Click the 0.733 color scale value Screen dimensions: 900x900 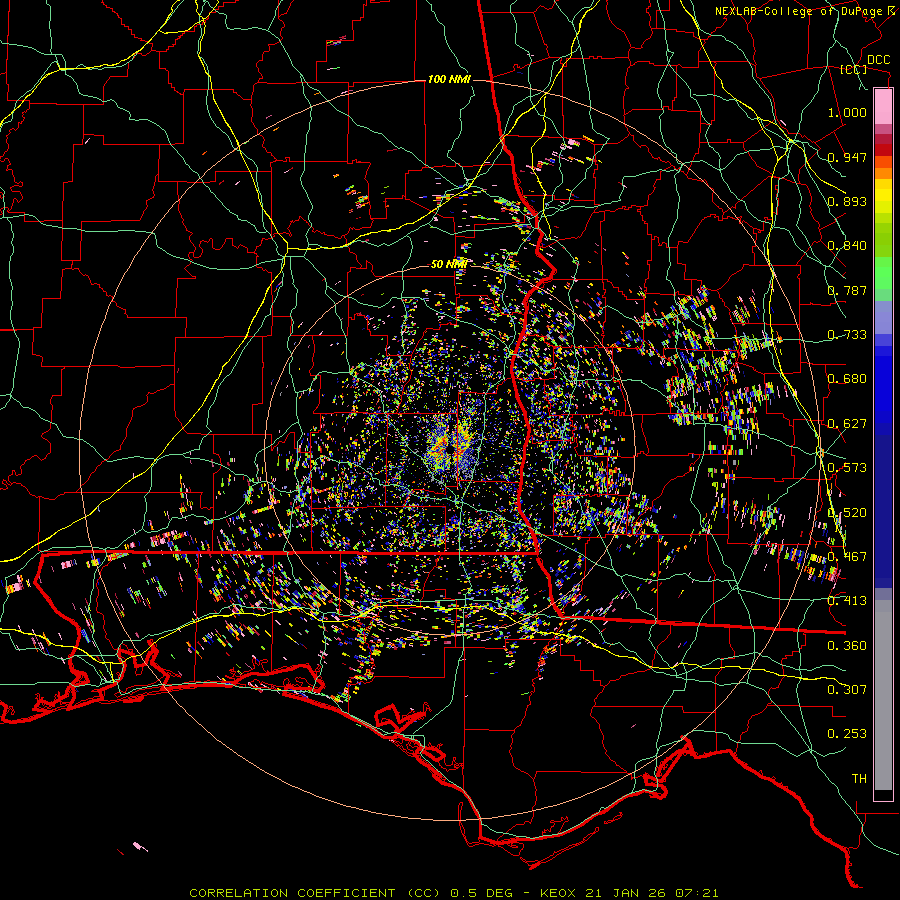pos(847,335)
